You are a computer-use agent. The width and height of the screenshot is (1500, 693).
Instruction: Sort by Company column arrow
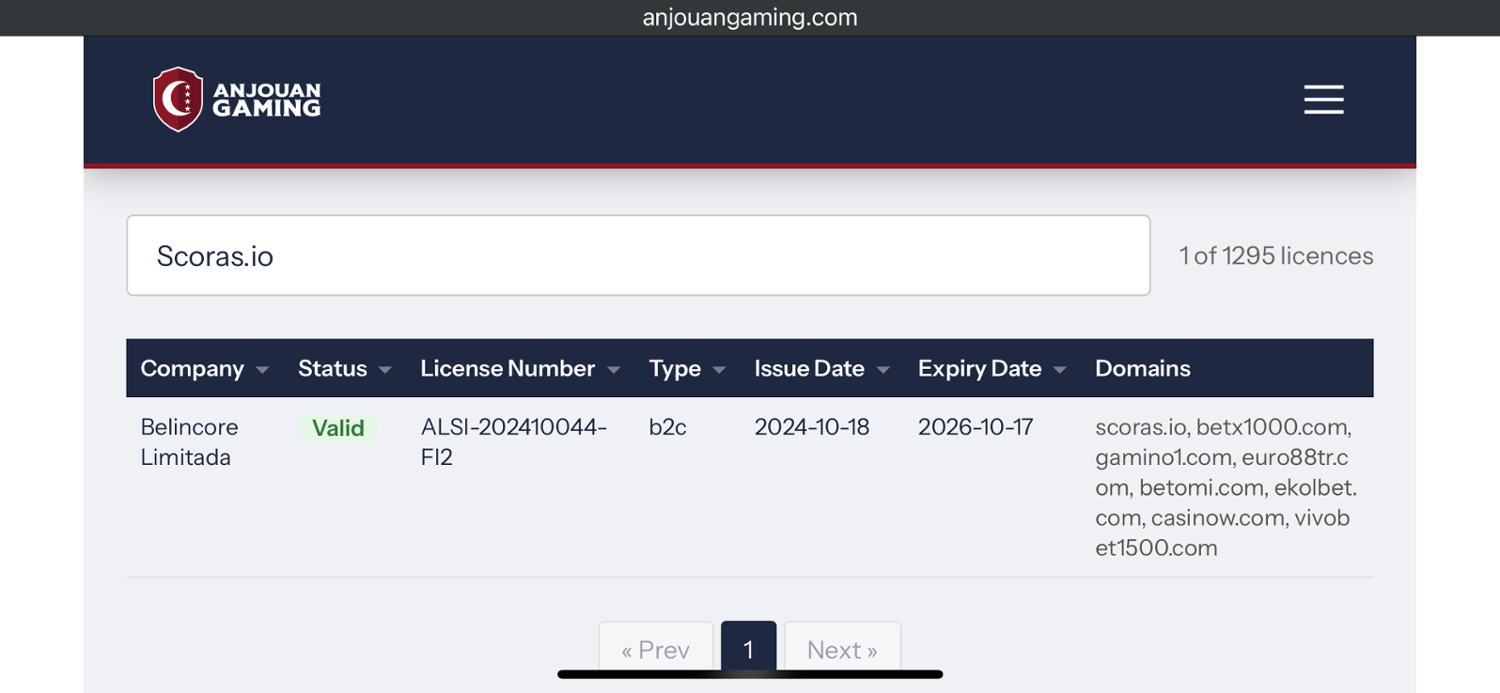pos(262,370)
